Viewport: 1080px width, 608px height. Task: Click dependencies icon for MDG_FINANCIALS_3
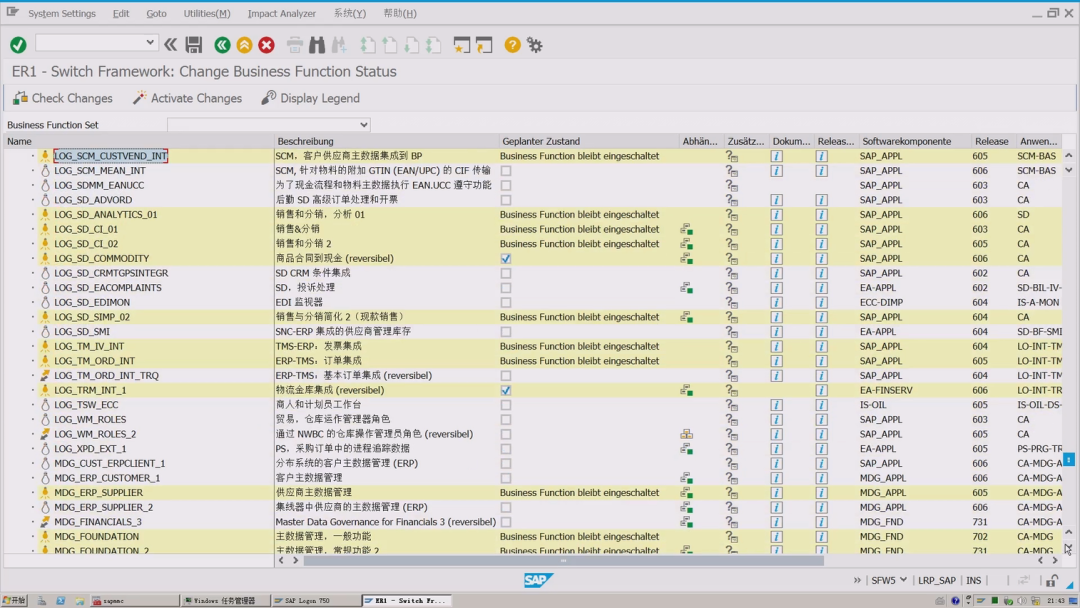point(687,523)
